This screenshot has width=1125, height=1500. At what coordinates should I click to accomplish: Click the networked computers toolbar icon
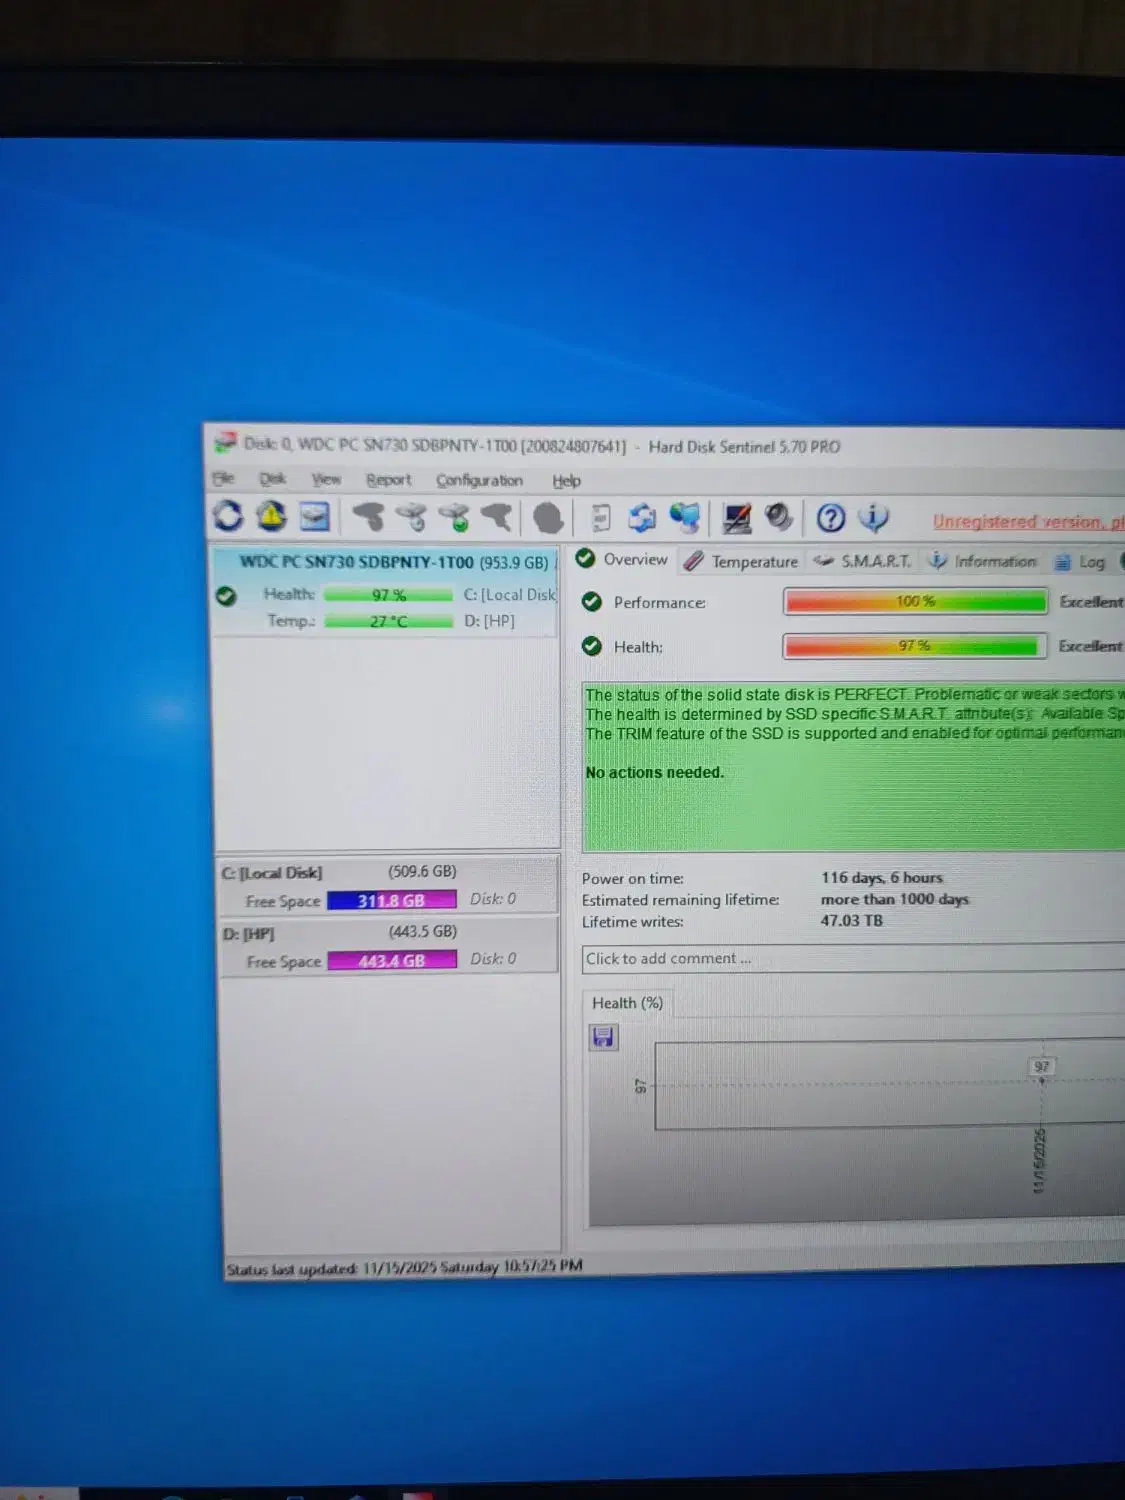[686, 518]
